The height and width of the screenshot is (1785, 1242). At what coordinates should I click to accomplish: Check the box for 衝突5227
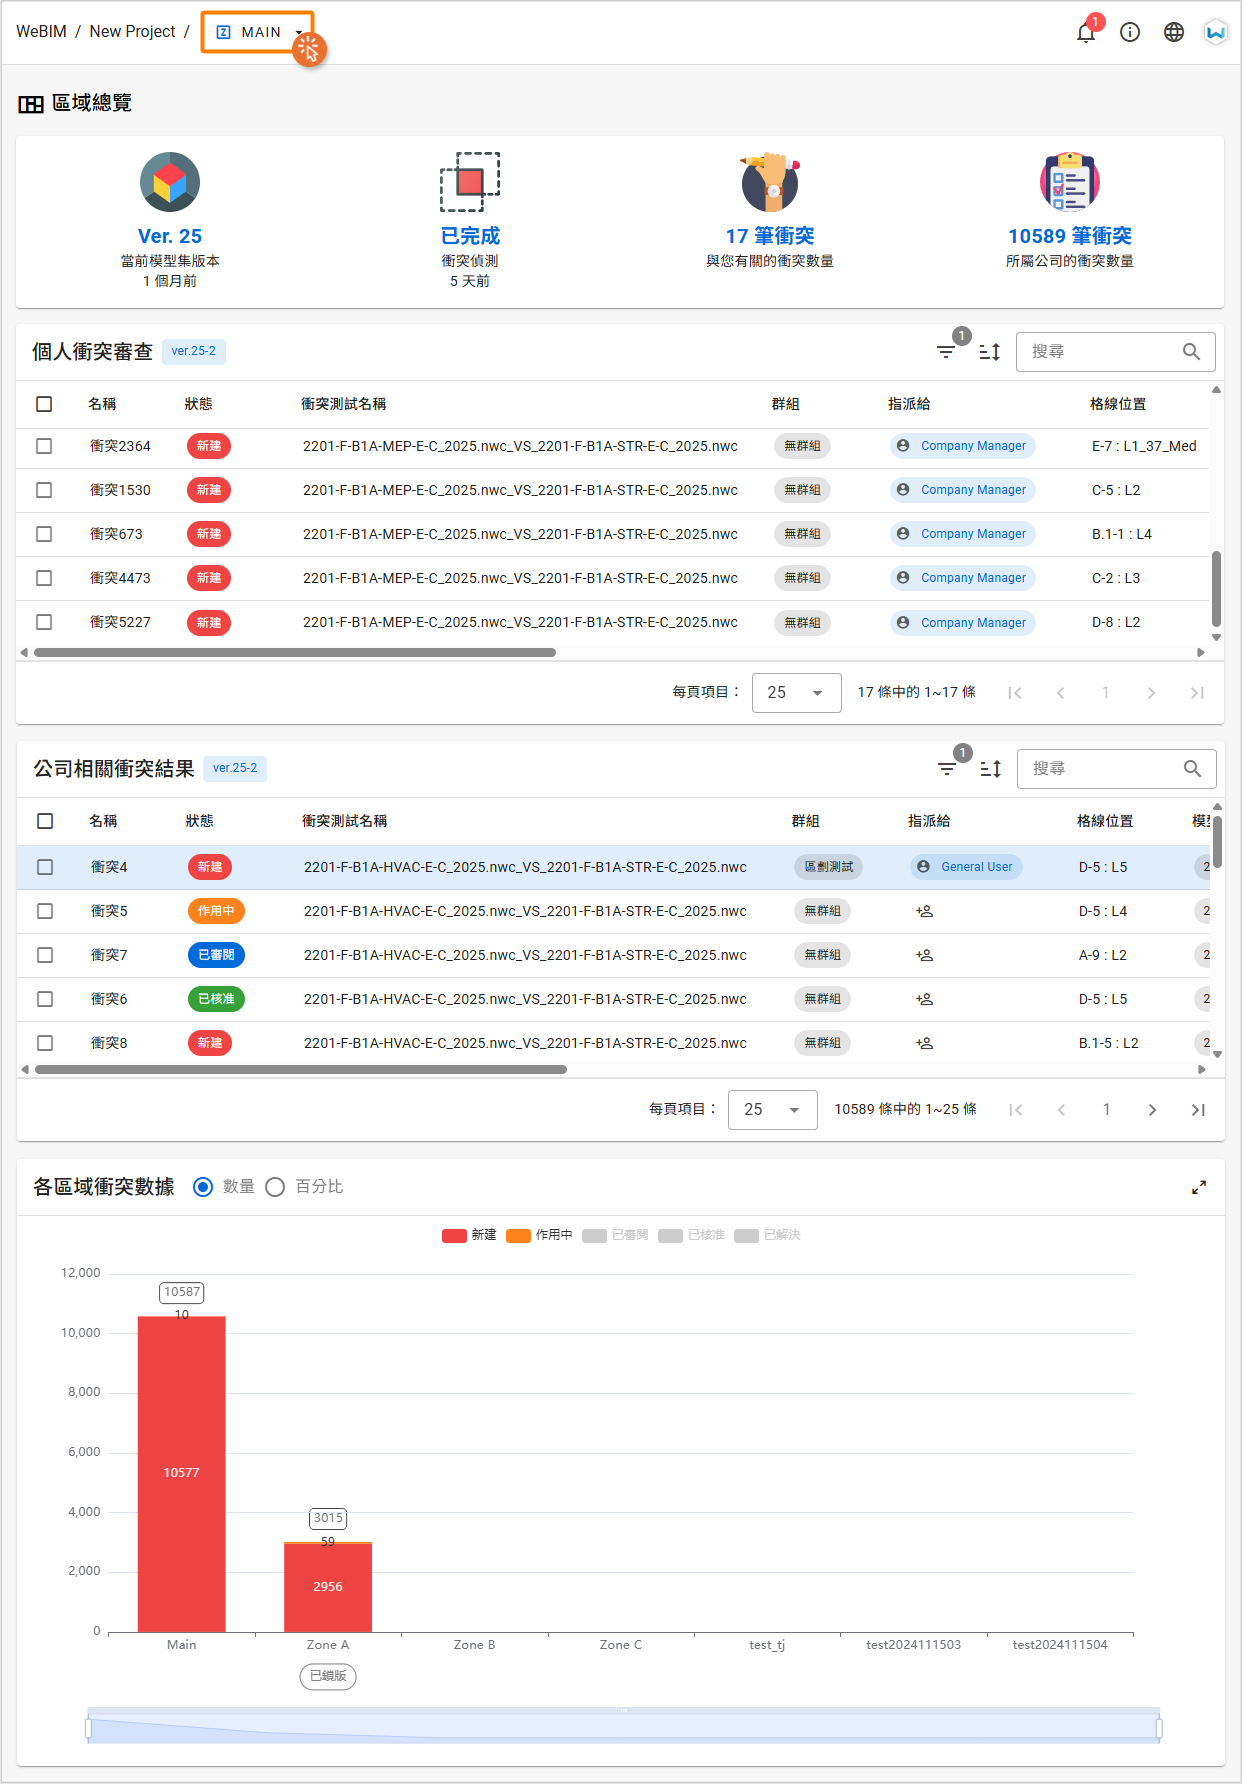pyautogui.click(x=44, y=622)
